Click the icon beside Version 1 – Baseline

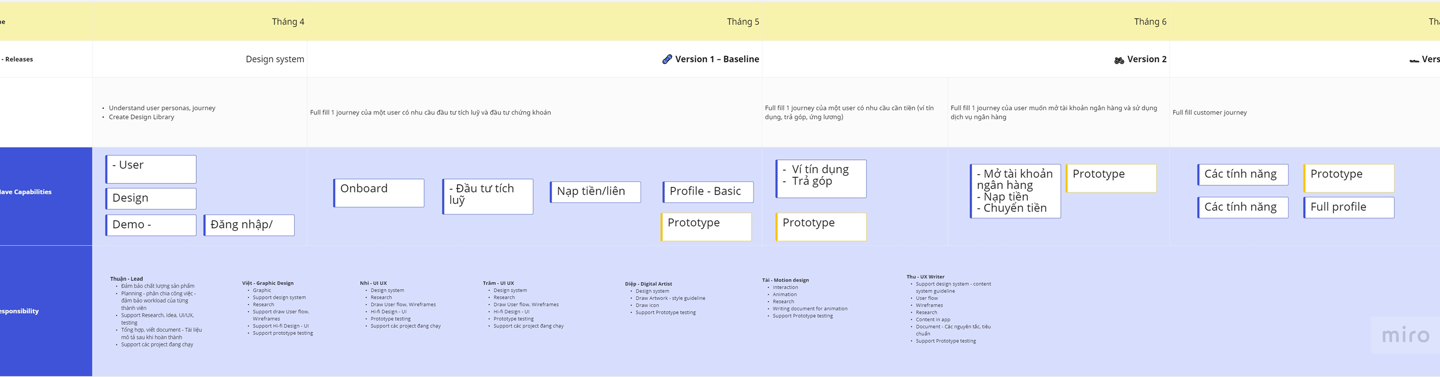coord(667,59)
